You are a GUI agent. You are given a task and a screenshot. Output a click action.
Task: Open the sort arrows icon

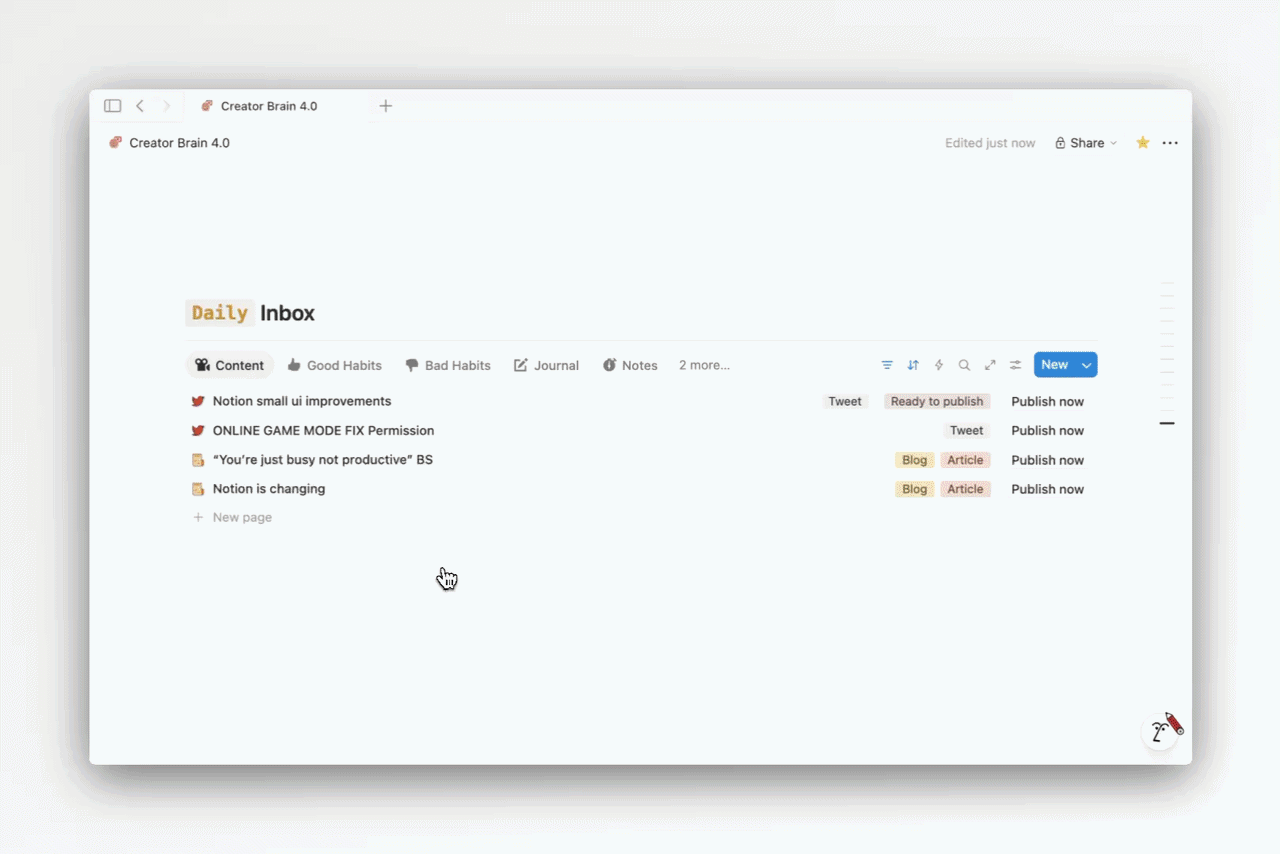click(913, 365)
